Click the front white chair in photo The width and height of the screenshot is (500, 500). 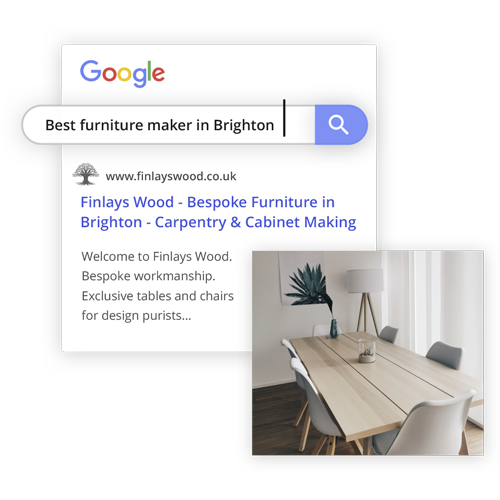[425, 427]
